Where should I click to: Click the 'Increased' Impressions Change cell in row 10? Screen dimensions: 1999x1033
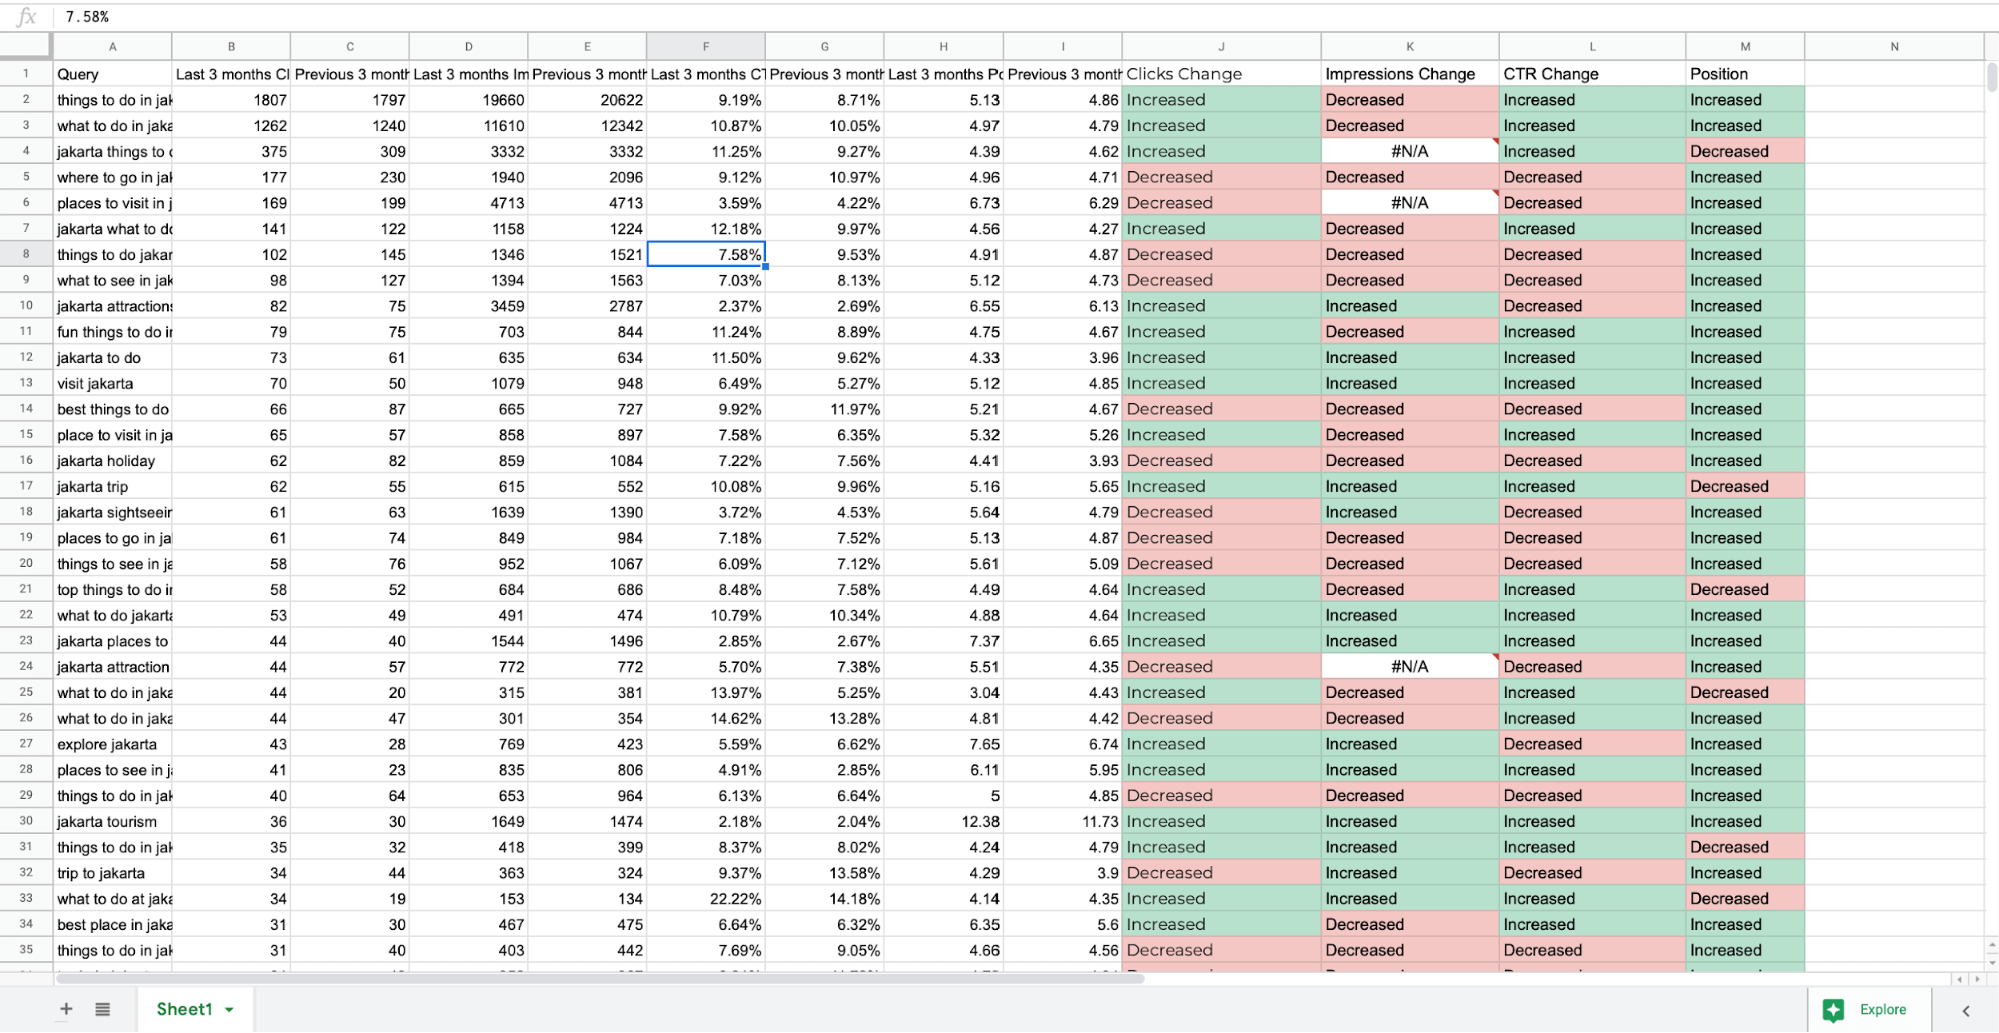[1410, 306]
